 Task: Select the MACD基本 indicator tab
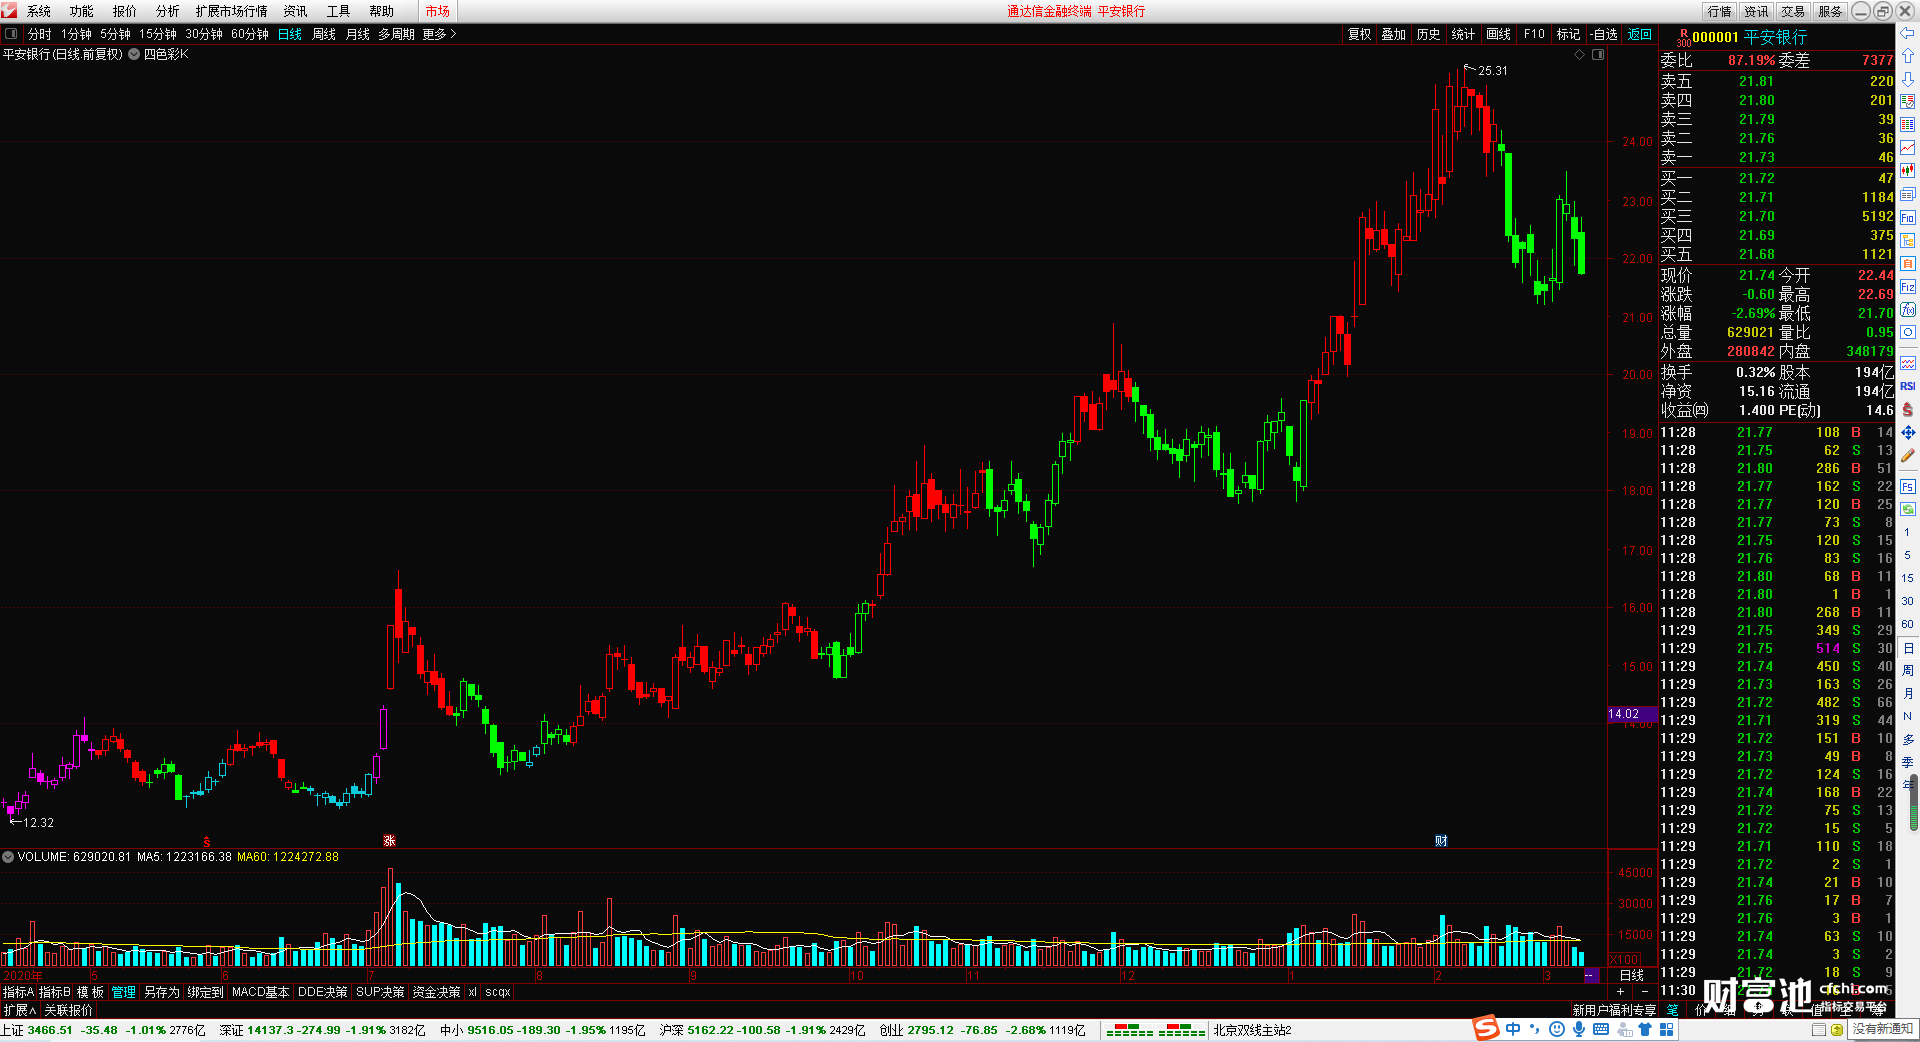[x=260, y=992]
